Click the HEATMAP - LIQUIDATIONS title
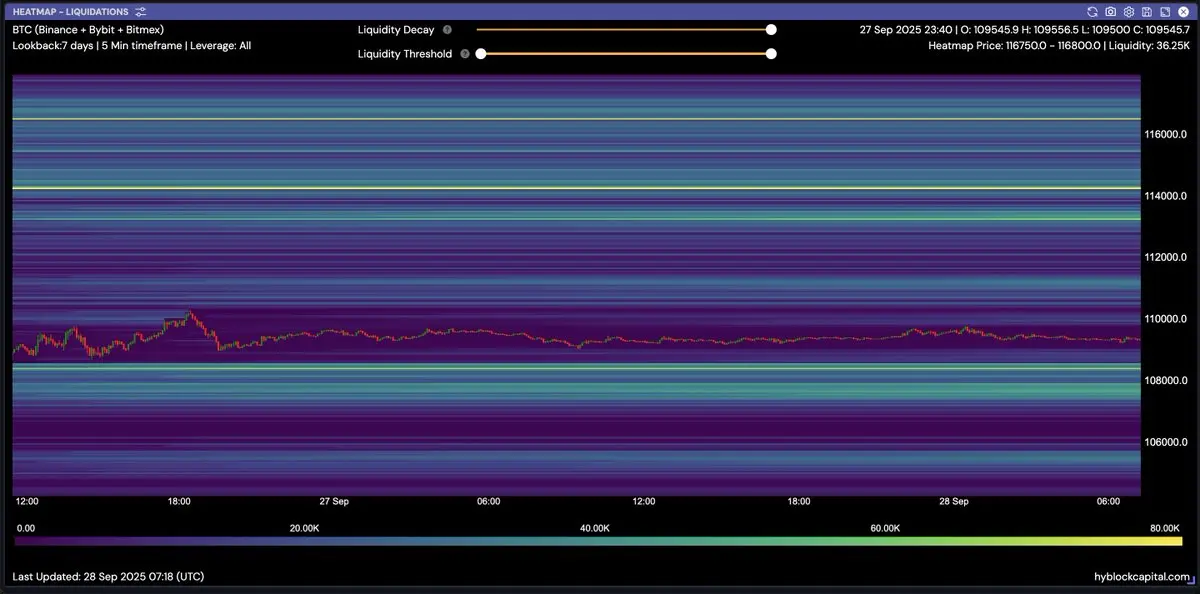 (70, 11)
